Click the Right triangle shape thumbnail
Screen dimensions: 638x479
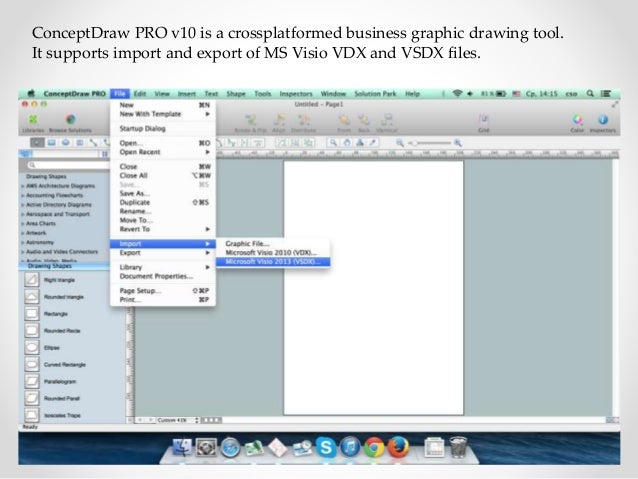pyautogui.click(x=32, y=280)
